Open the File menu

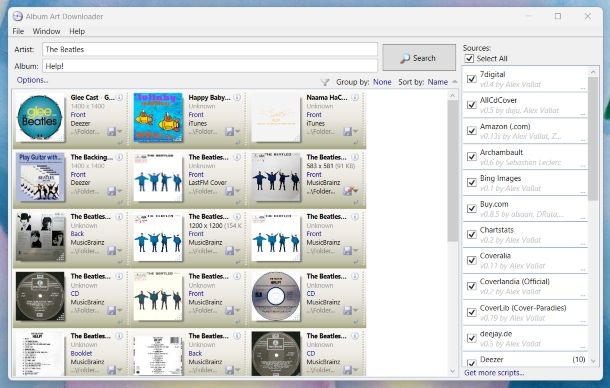pyautogui.click(x=18, y=31)
